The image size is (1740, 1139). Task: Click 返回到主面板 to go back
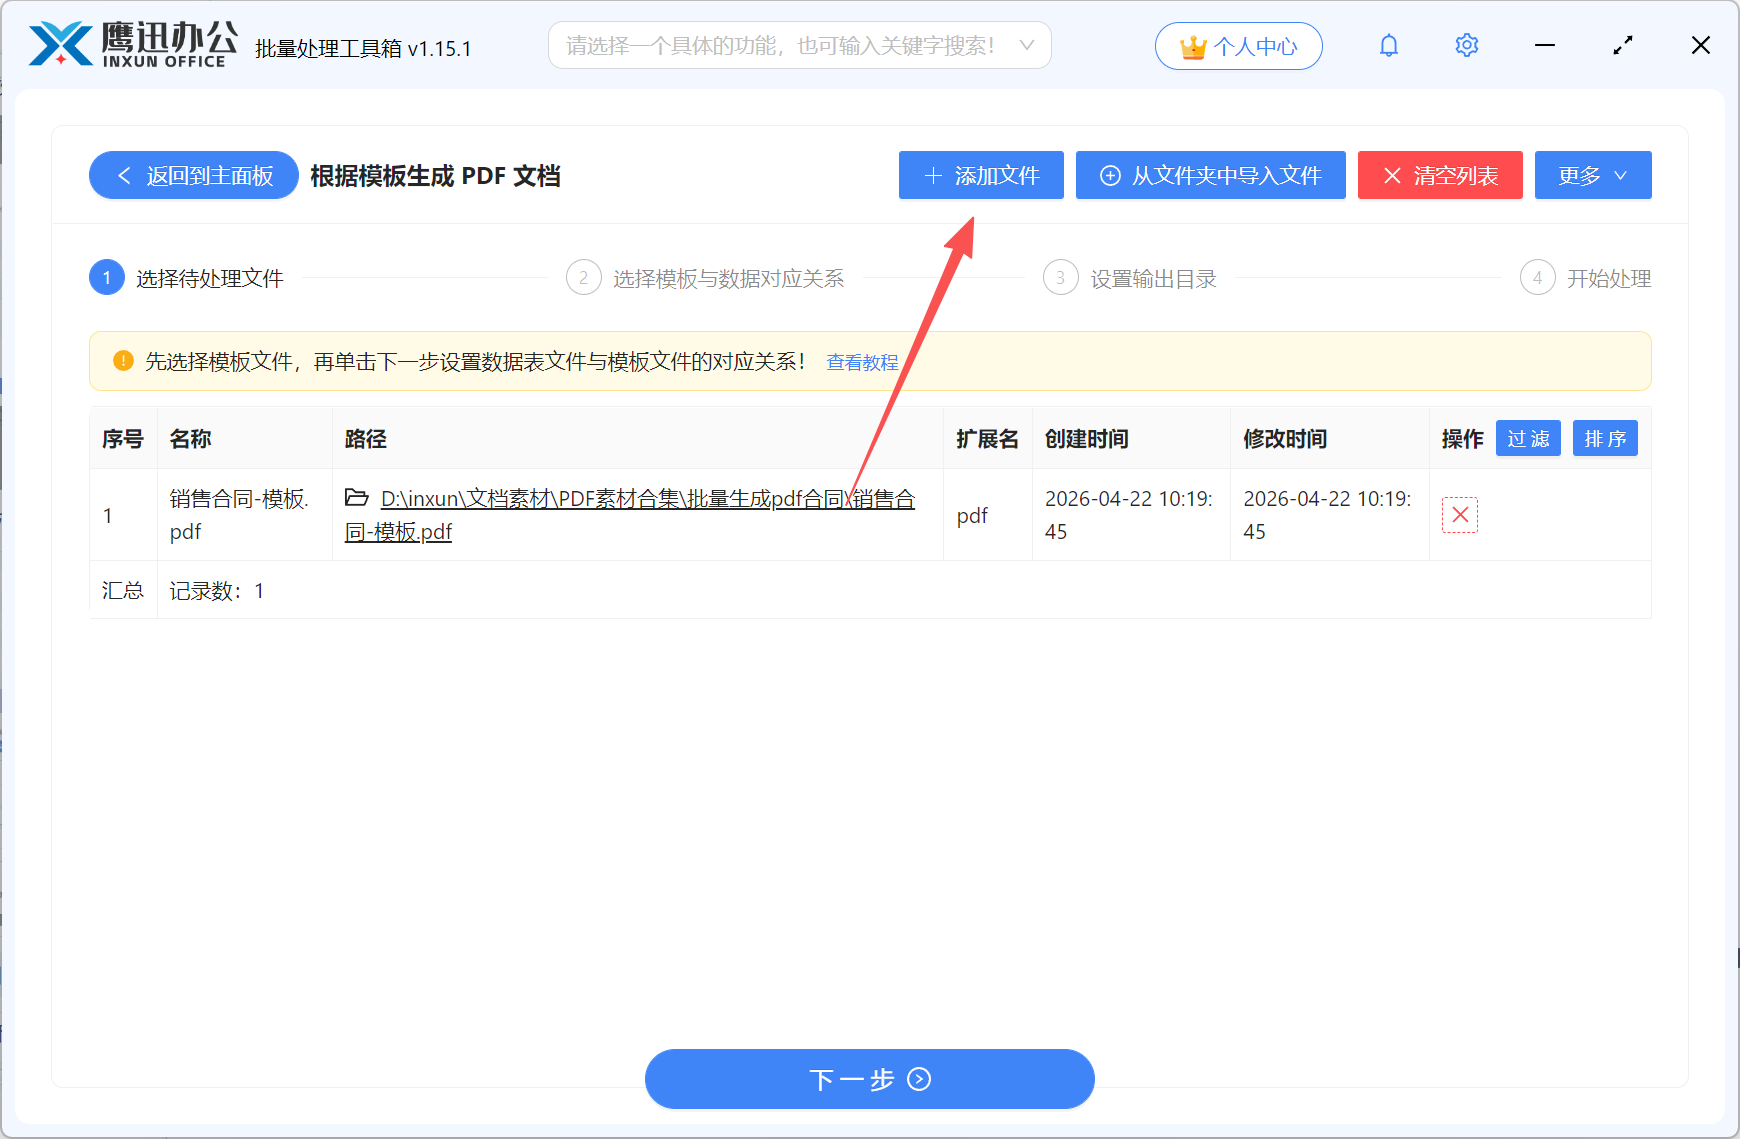(x=193, y=175)
